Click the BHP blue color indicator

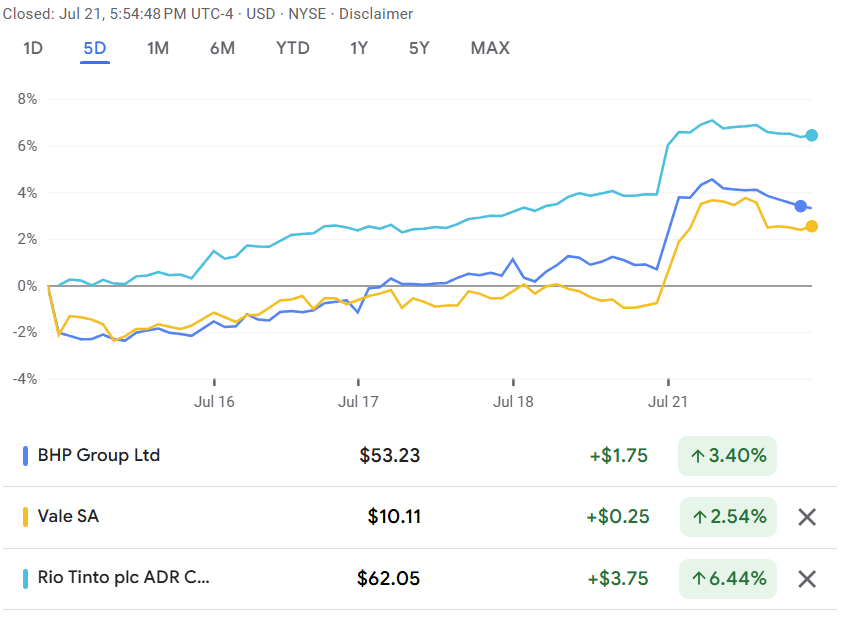point(25,456)
